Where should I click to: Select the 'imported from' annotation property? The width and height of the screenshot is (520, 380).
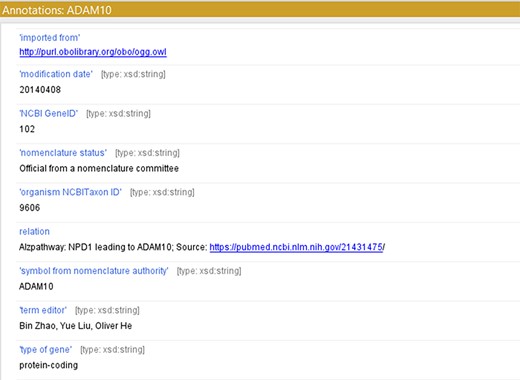[x=50, y=38]
